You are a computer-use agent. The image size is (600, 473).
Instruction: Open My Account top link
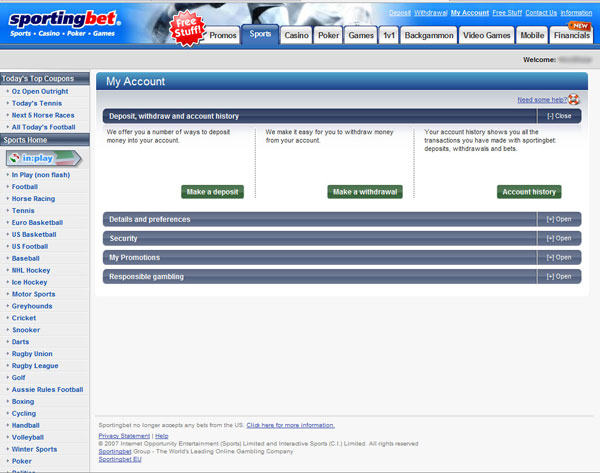tap(470, 13)
